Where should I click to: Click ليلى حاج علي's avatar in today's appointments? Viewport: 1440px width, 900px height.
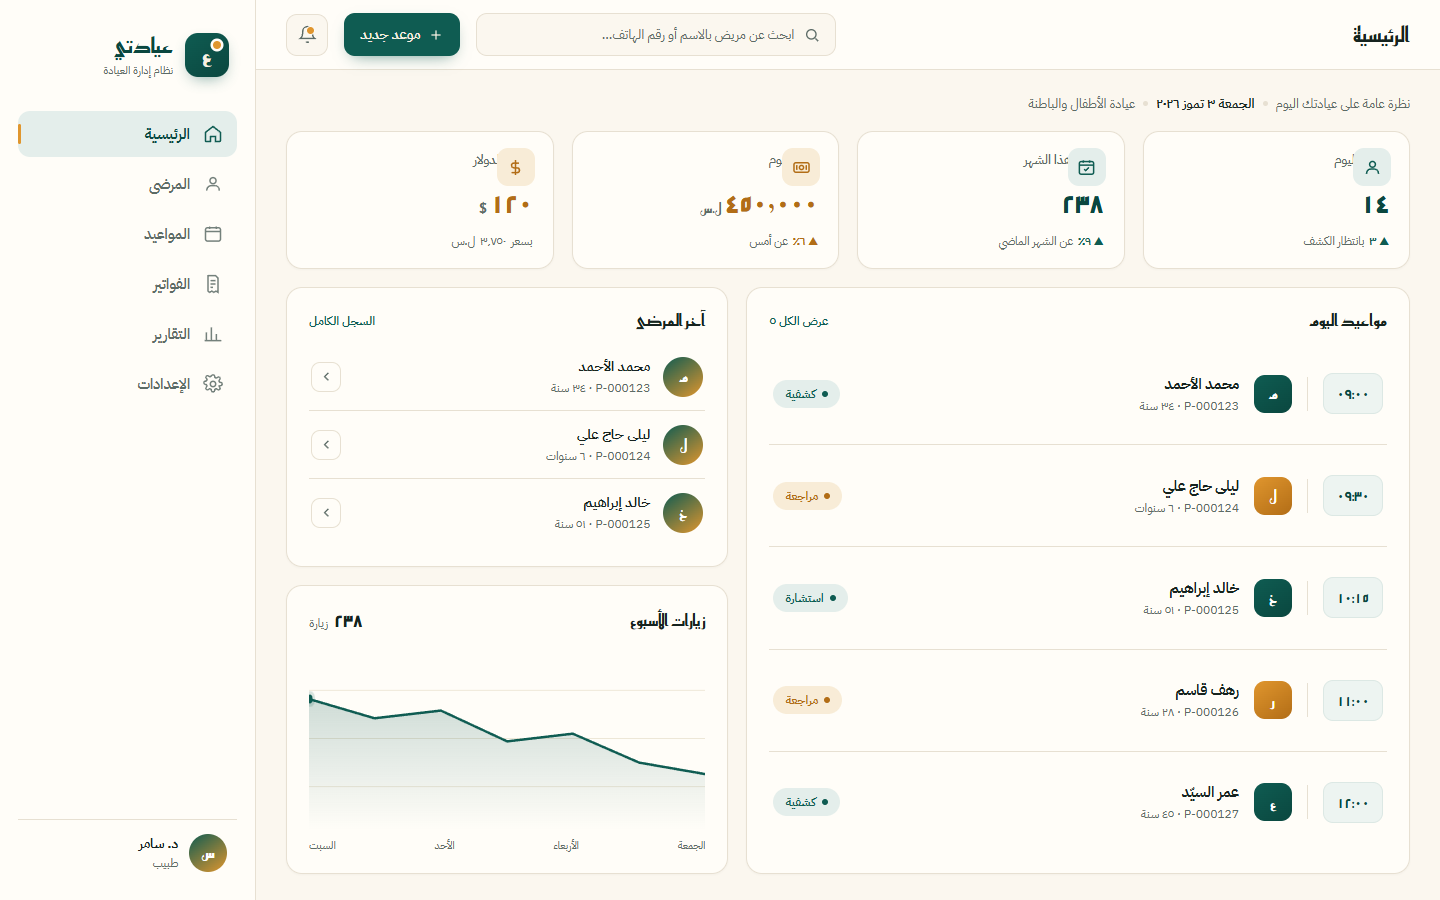[x=1273, y=496]
